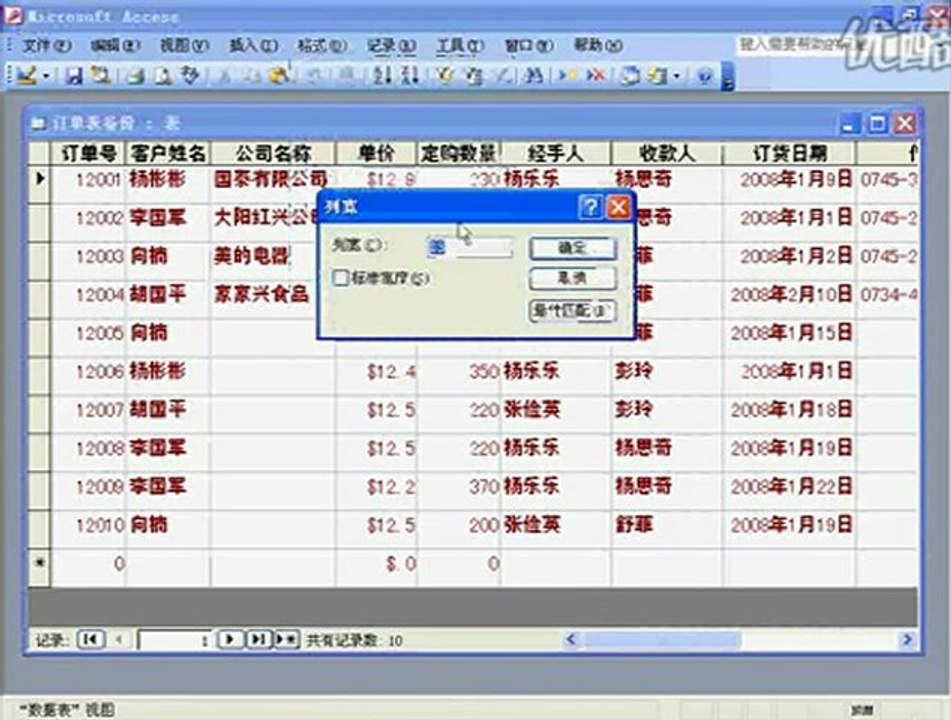951x720 pixels.
Task: Click the File Search toolbar icon
Action: click(x=100, y=75)
